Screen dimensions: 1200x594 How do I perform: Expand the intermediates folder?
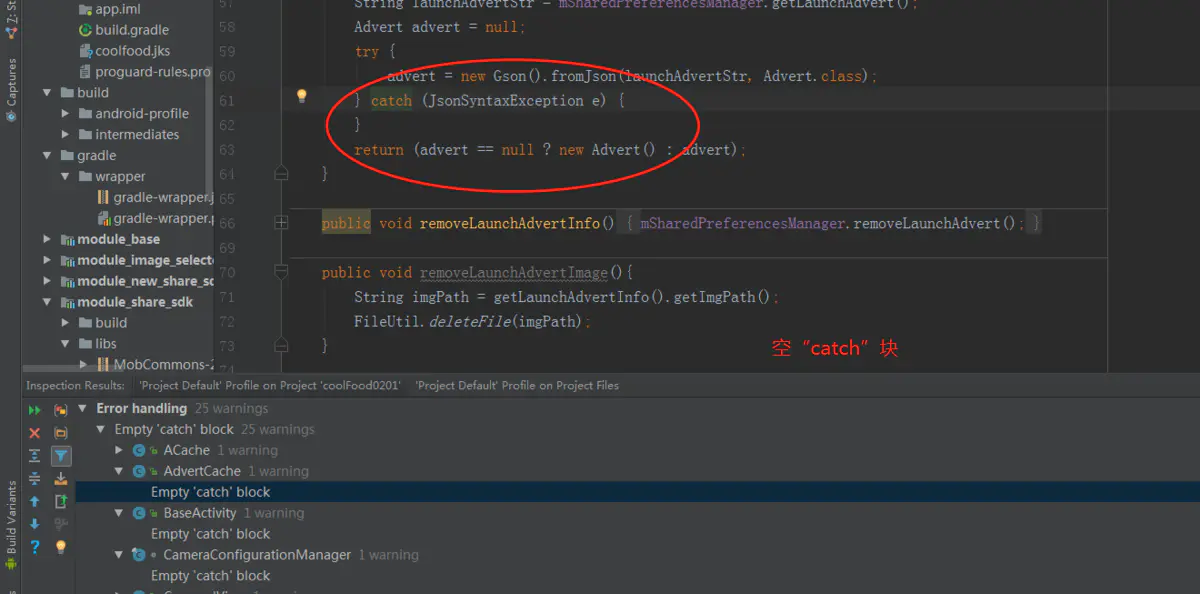tap(65, 135)
